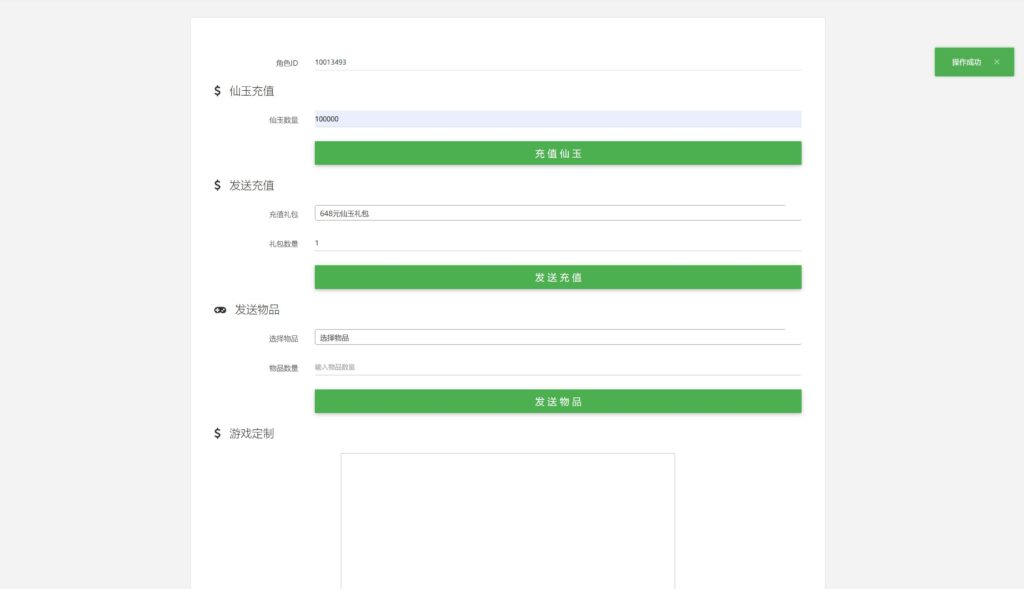Click the 发送物品 section heading
This screenshot has width=1024, height=589.
pyautogui.click(x=255, y=310)
